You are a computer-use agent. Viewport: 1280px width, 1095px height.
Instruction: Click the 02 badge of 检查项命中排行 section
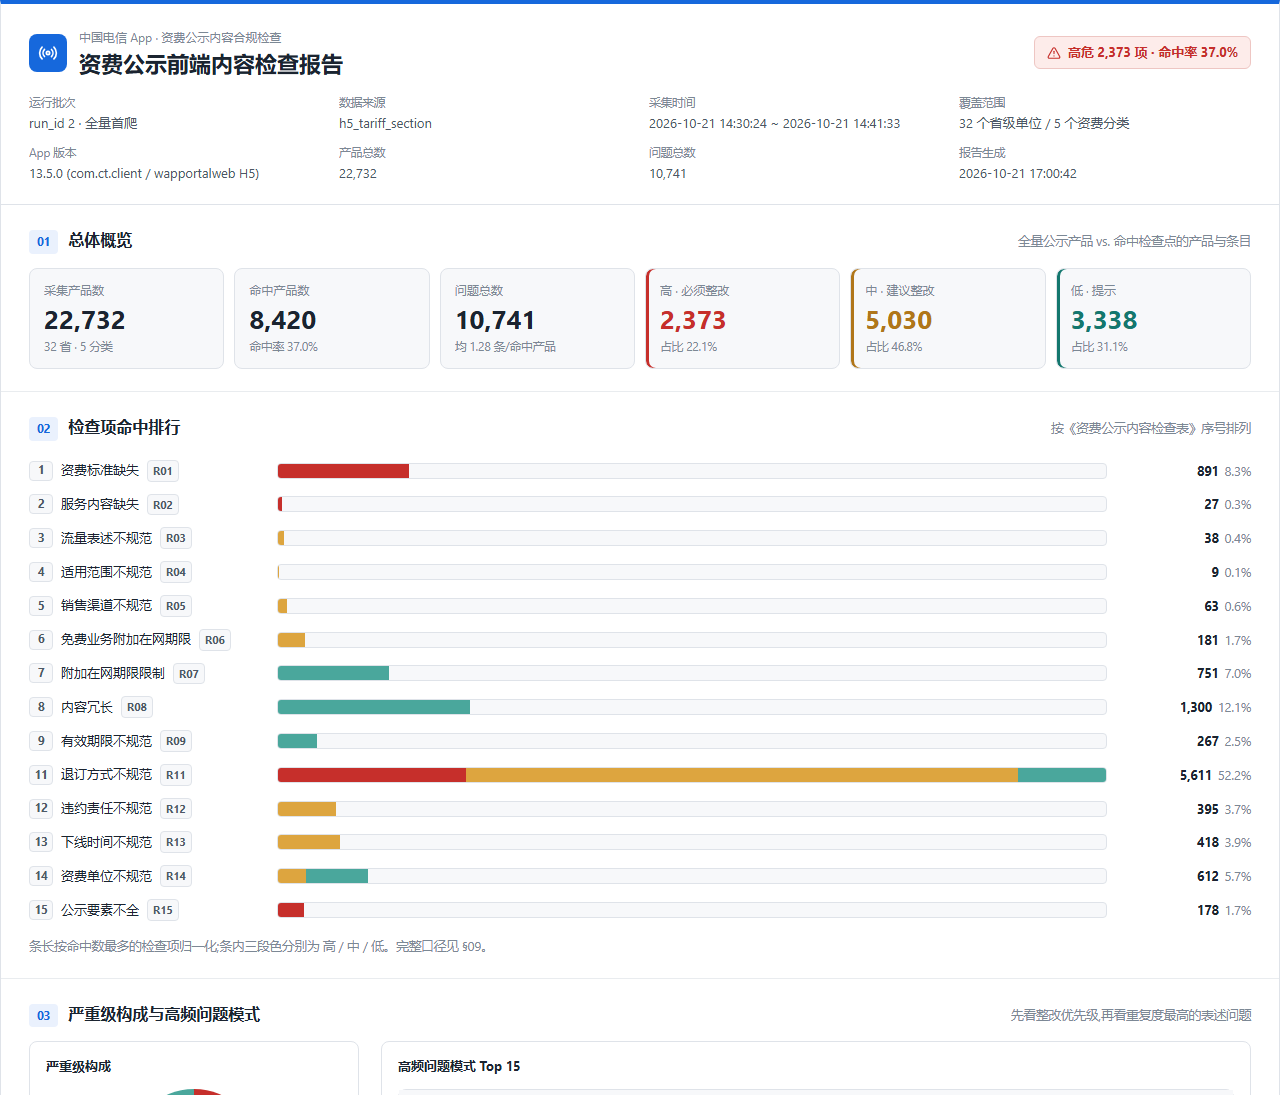tap(43, 428)
